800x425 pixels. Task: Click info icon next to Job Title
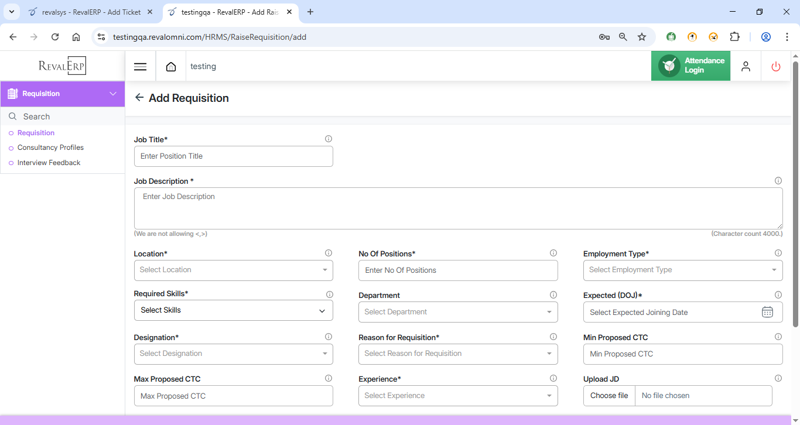point(328,139)
